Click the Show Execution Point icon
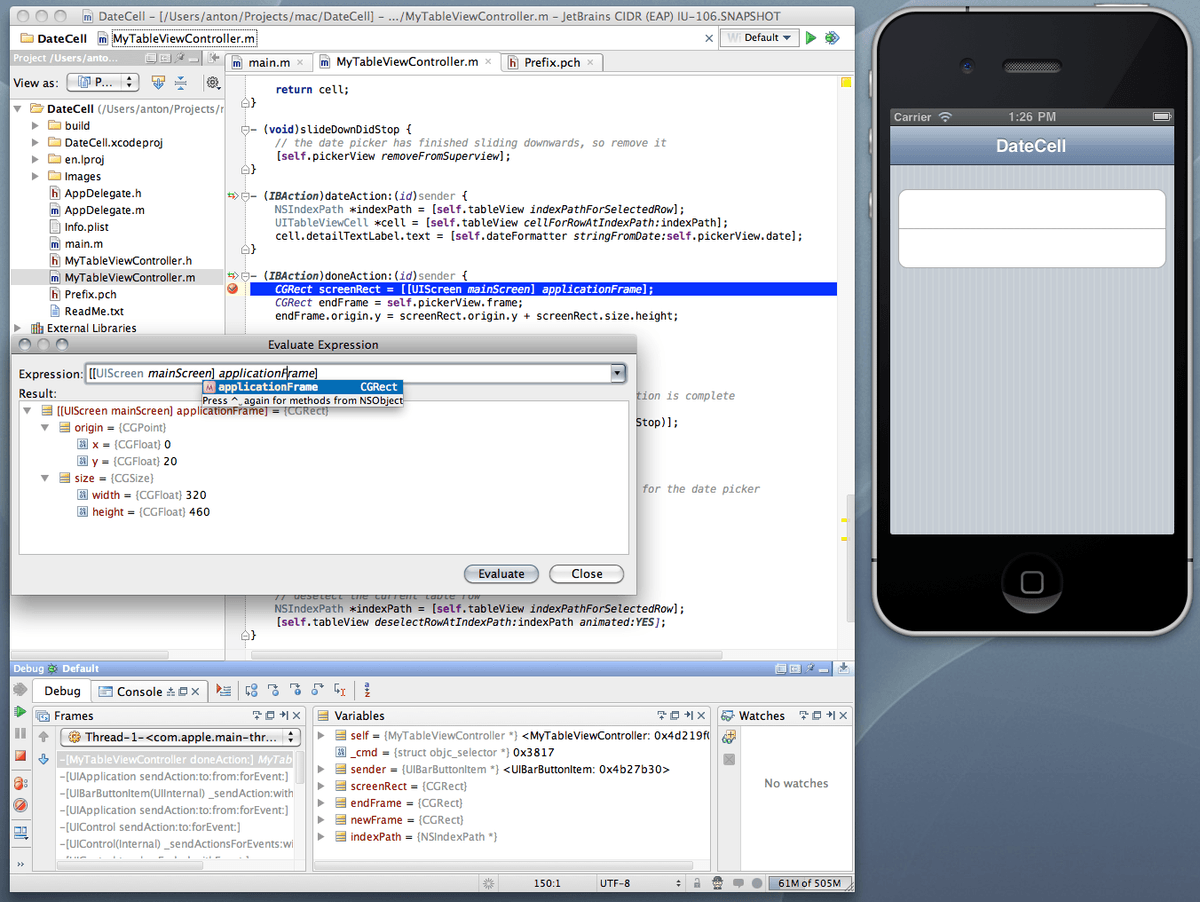 [223, 690]
